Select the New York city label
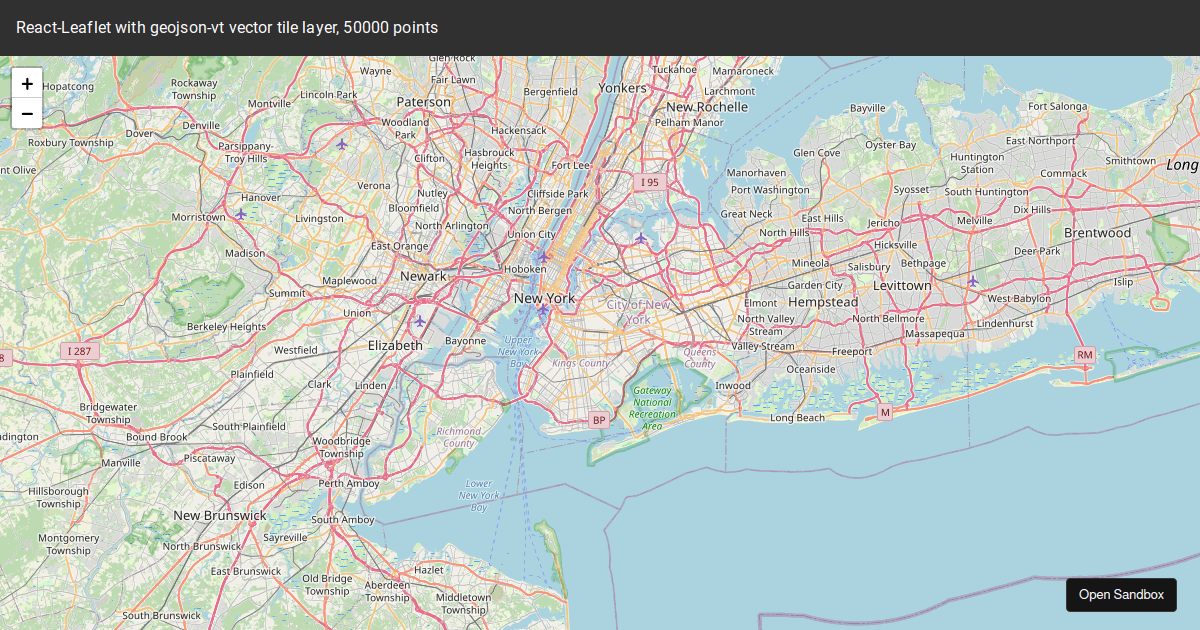The width and height of the screenshot is (1200, 630). coord(544,298)
